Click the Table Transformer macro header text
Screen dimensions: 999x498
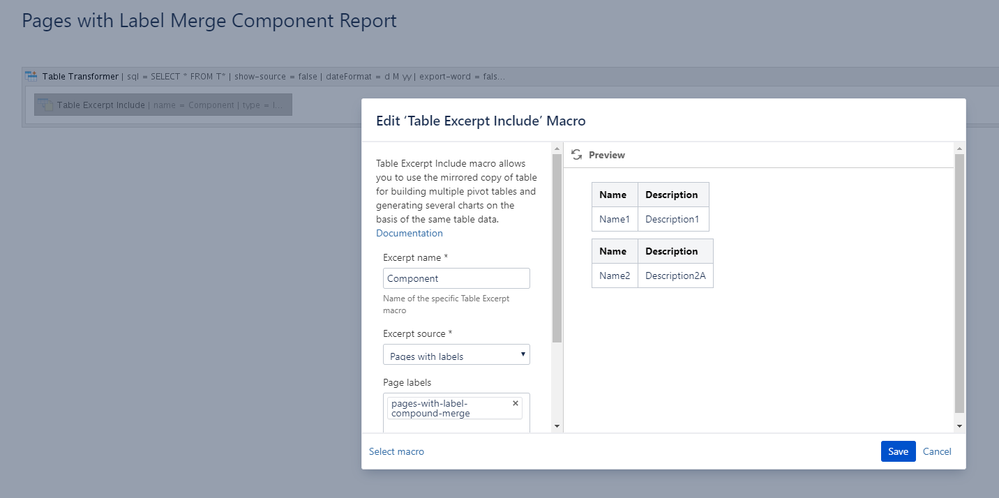(x=80, y=76)
